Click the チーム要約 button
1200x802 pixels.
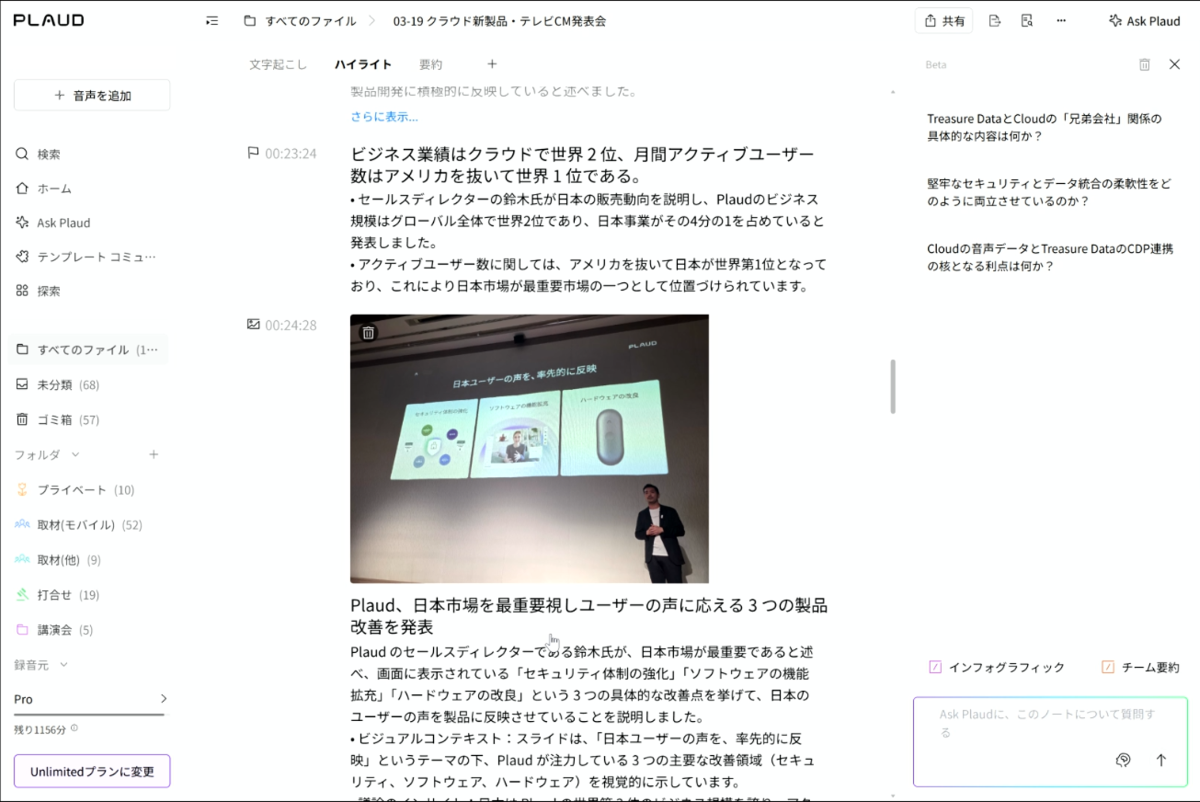pyautogui.click(x=1140, y=667)
